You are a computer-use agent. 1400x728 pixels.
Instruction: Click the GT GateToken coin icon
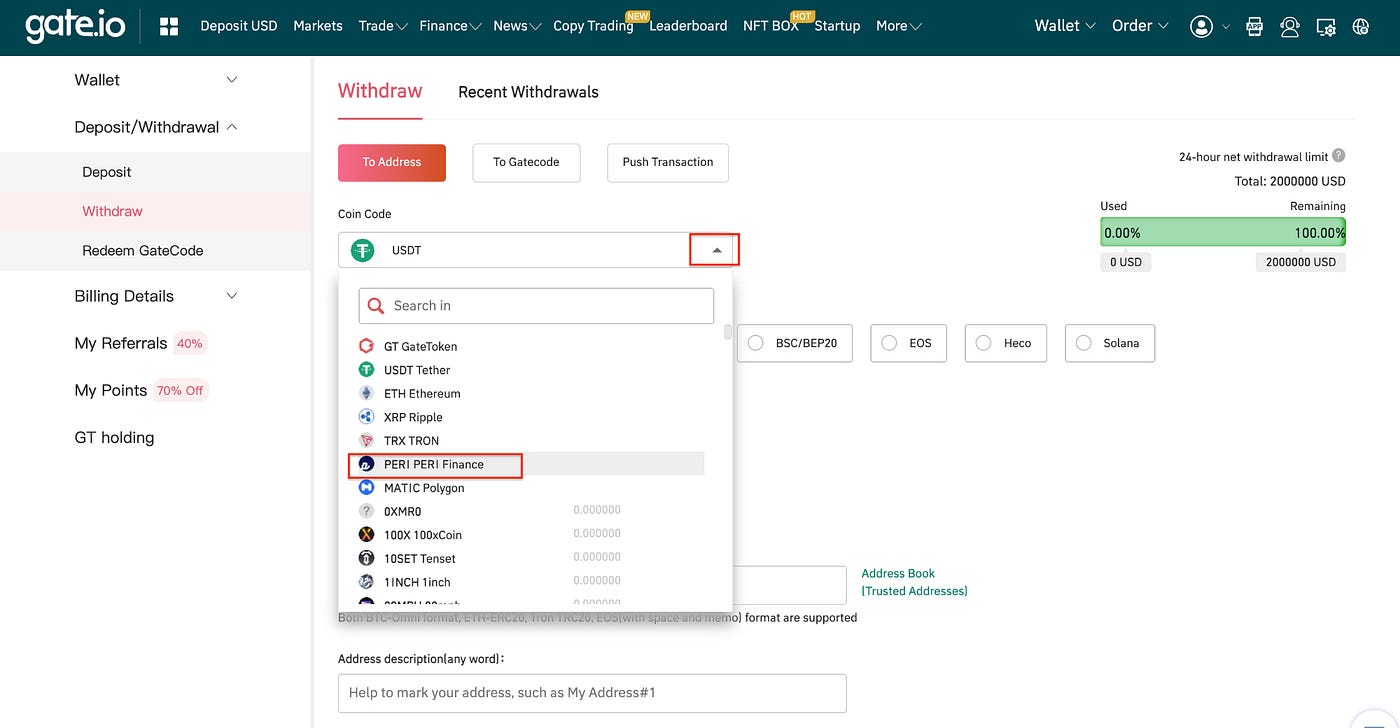pos(366,346)
